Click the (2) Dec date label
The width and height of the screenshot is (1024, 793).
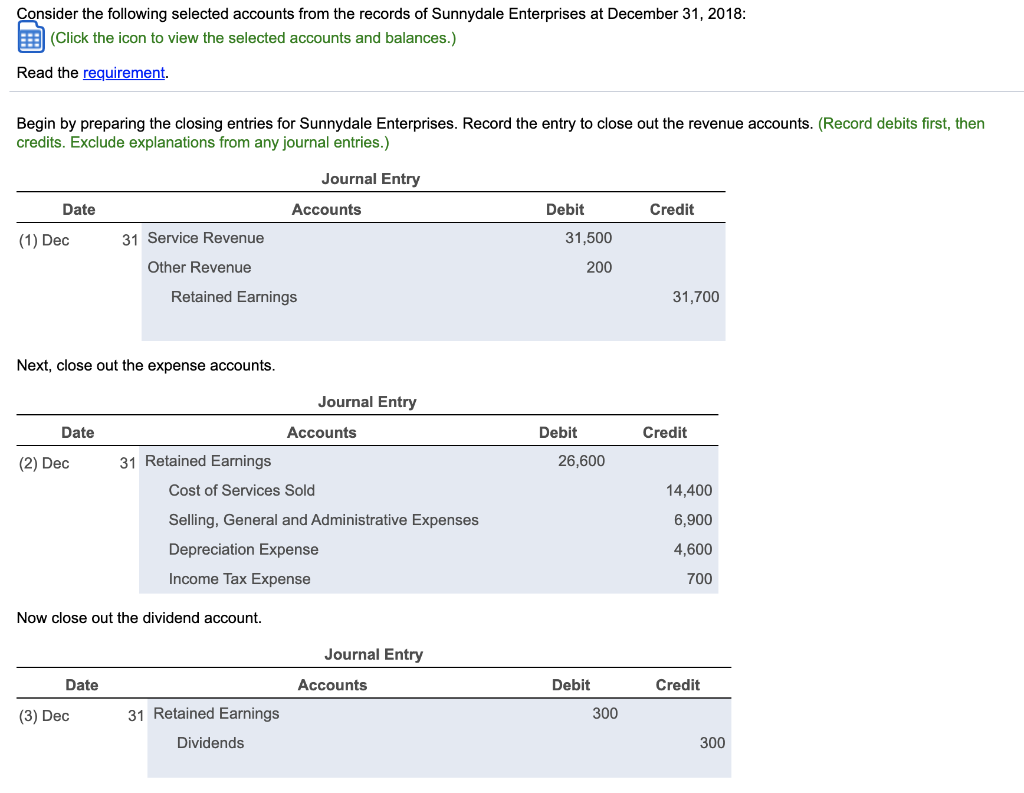click(44, 462)
